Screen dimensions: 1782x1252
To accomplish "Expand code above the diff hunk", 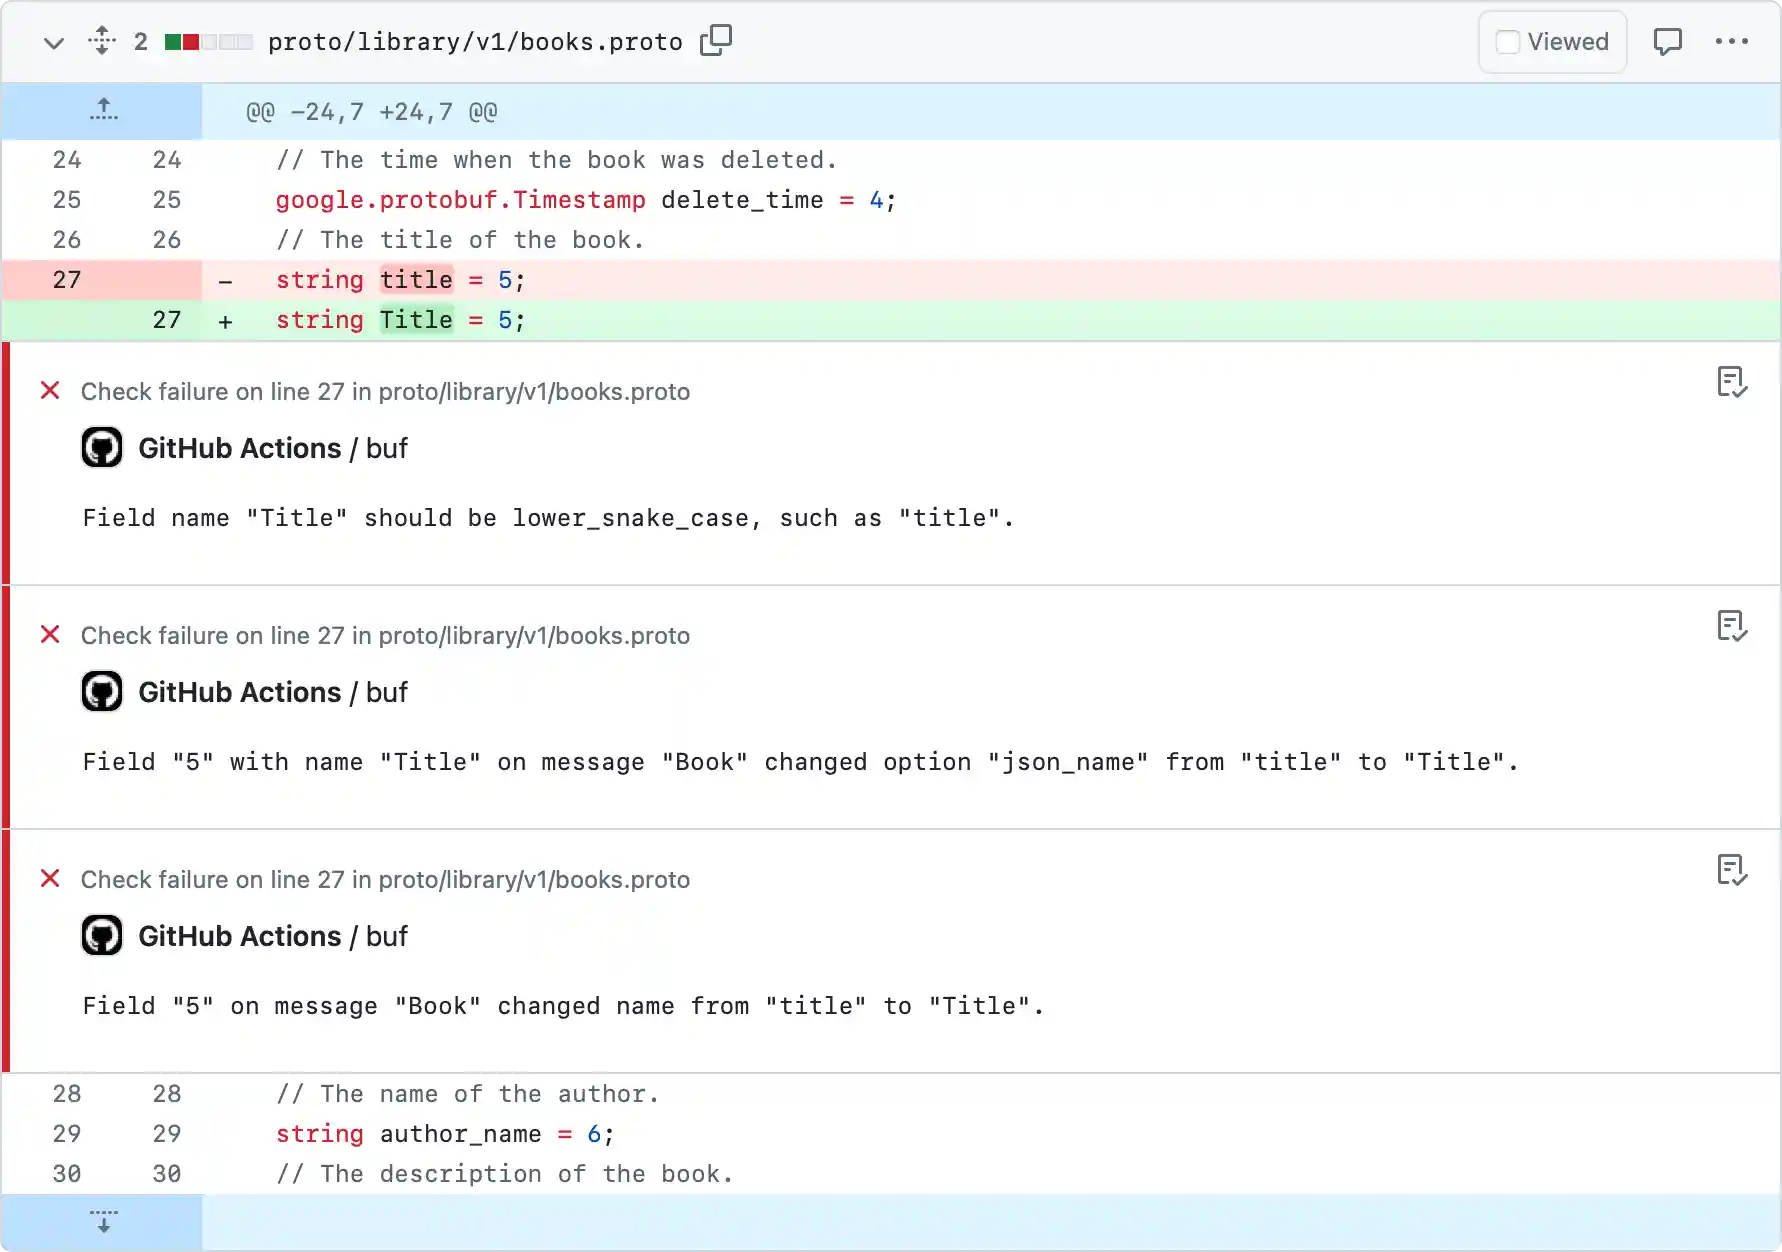I will (103, 110).
